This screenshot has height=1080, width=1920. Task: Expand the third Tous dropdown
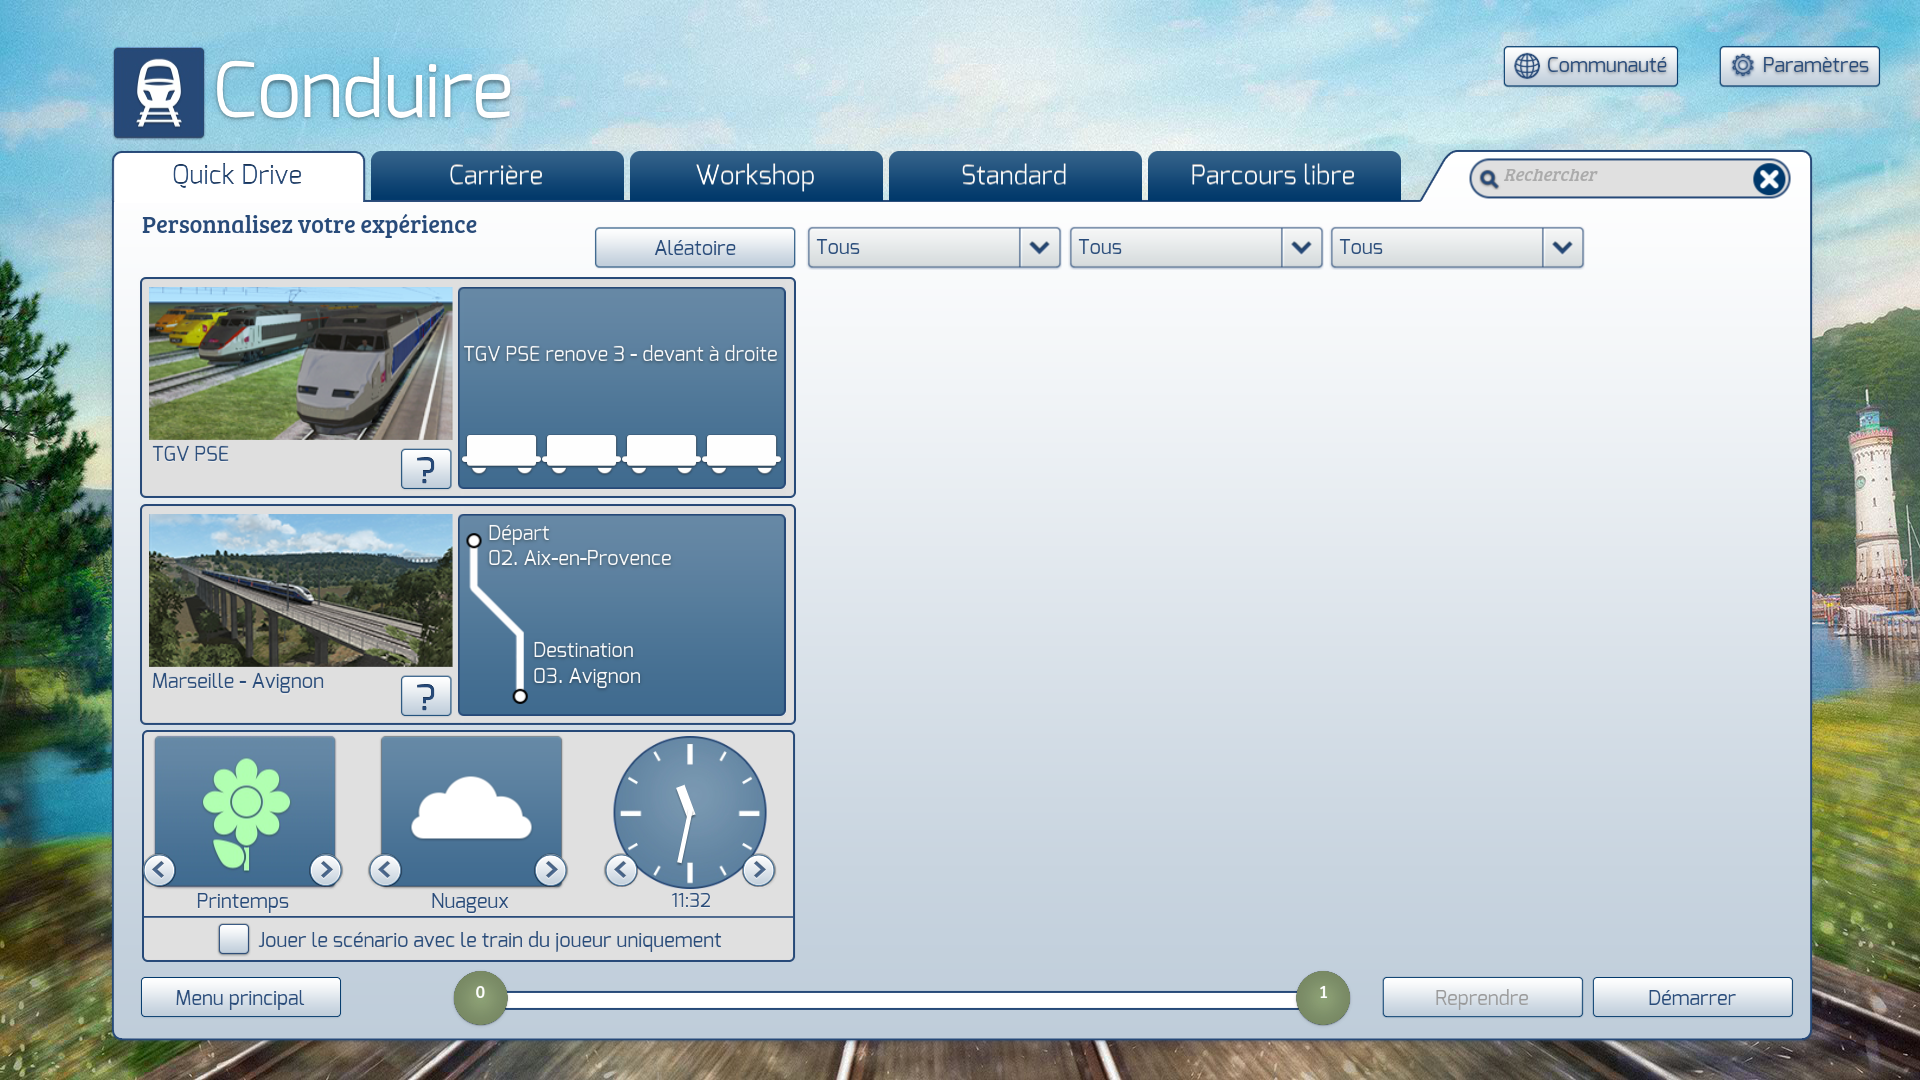click(1562, 247)
